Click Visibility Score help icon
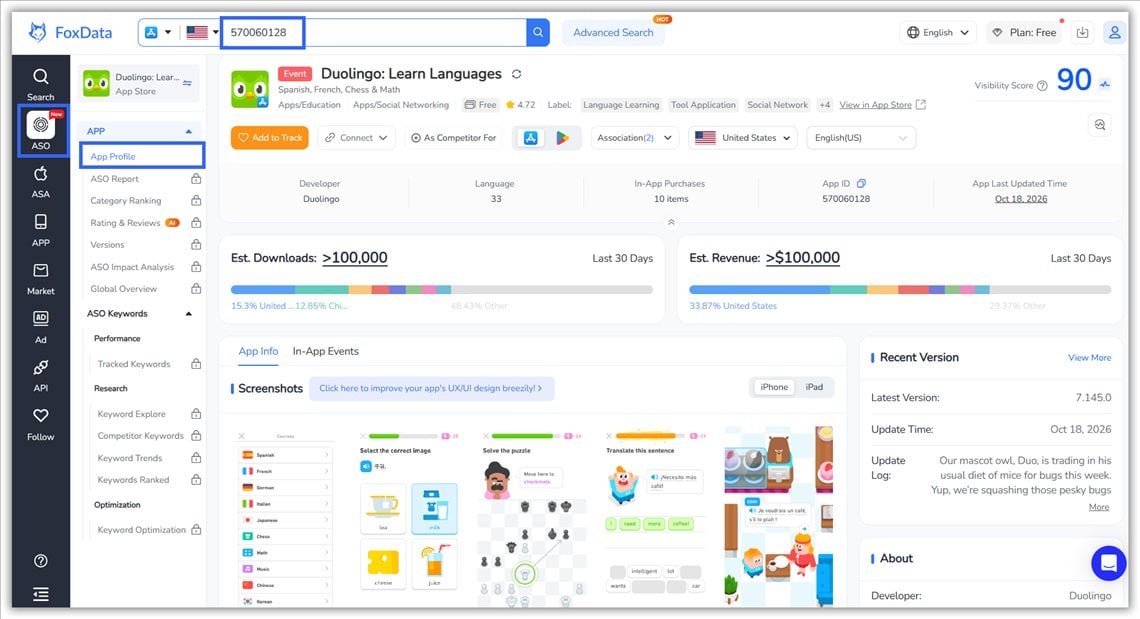The image size is (1140, 619). pos(1042,86)
